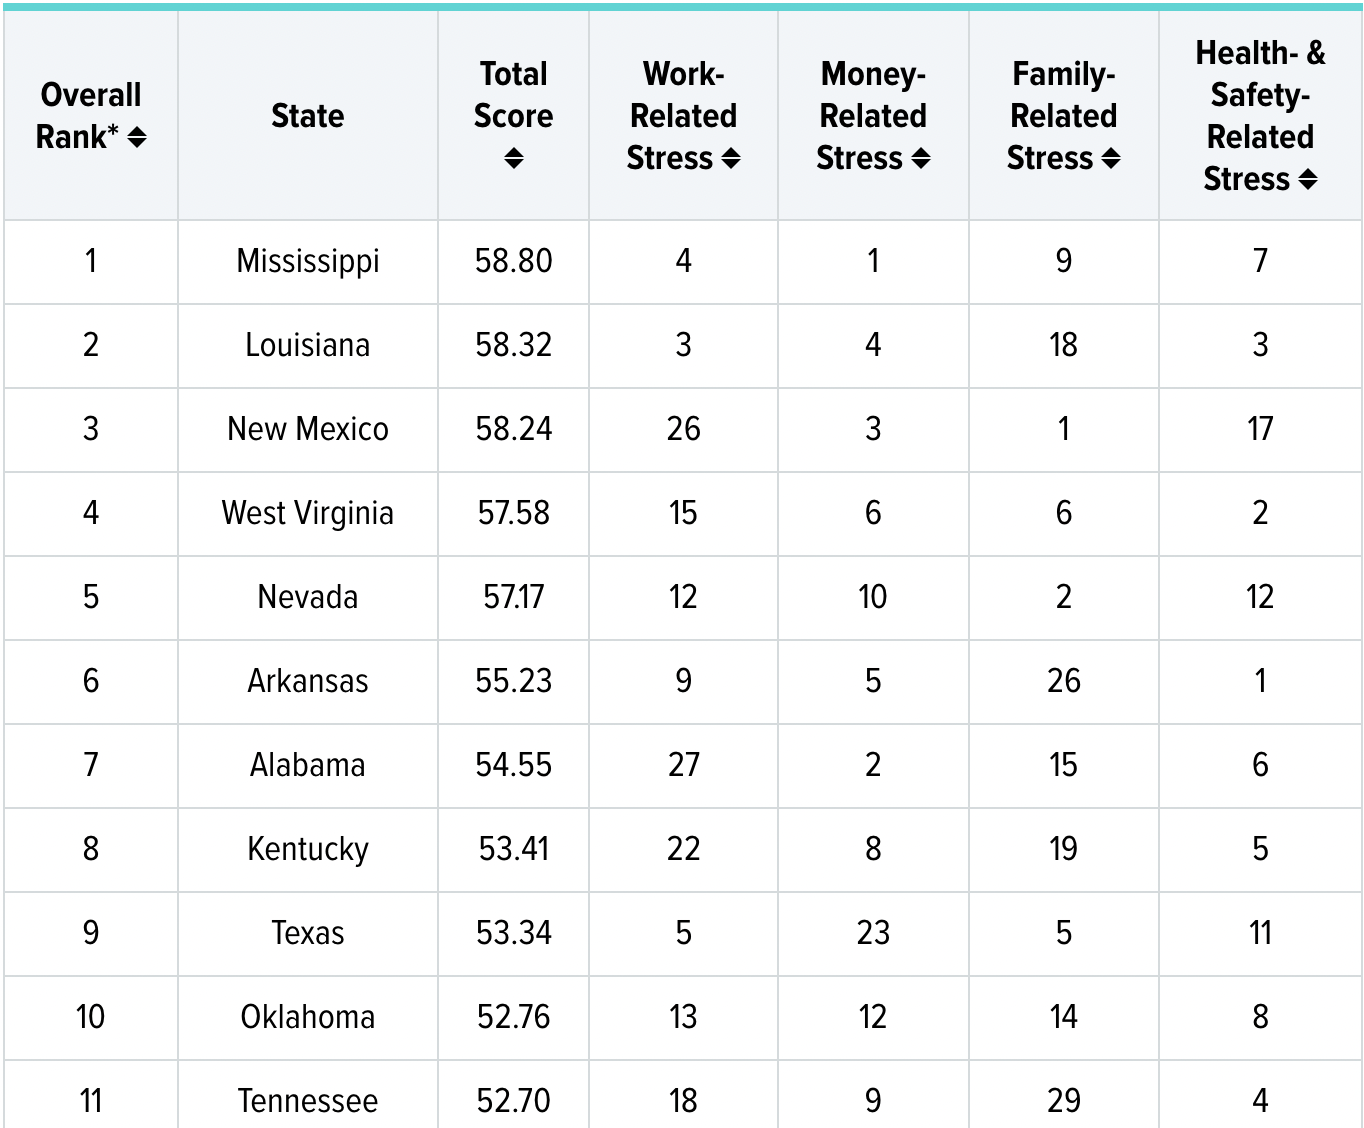
Task: Click Health- & Safety-Related Stress sort icon
Action: pyautogui.click(x=1308, y=180)
